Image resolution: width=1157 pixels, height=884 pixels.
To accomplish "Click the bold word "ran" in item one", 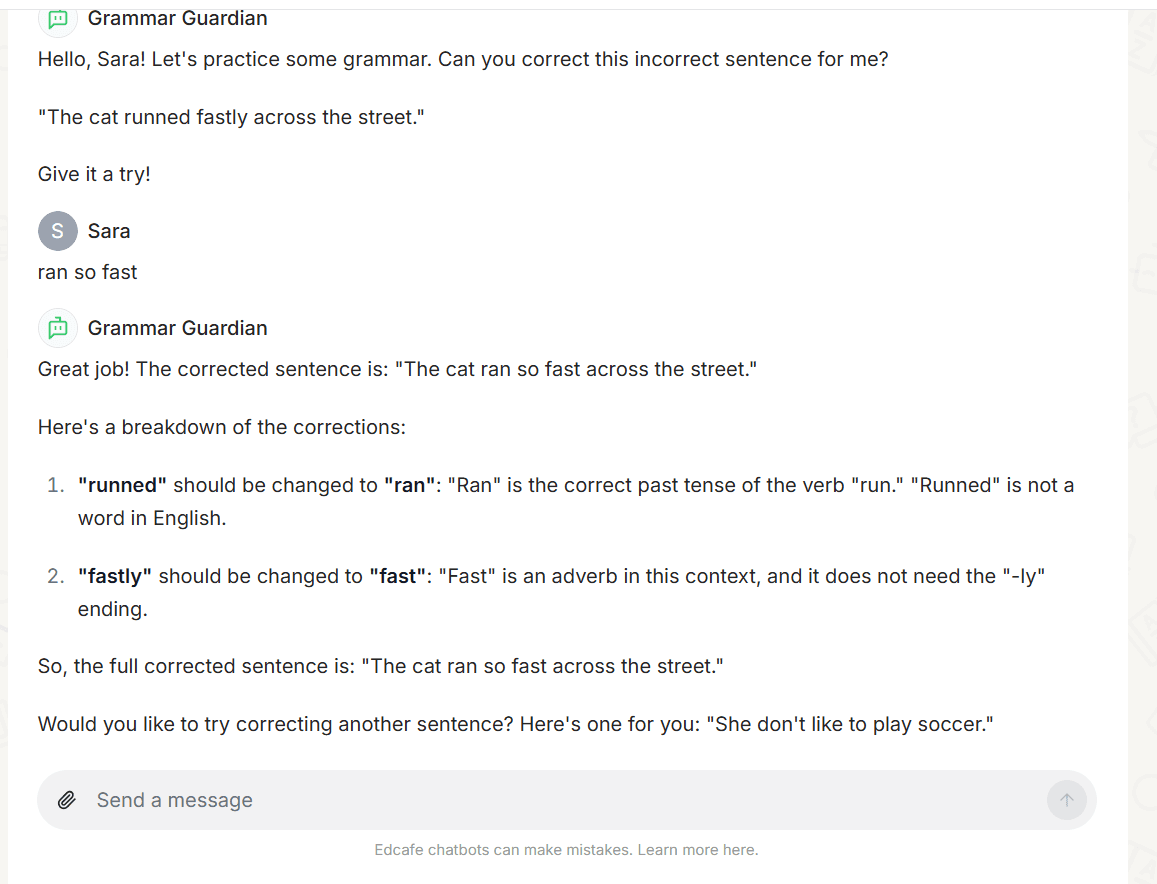I will (410, 485).
